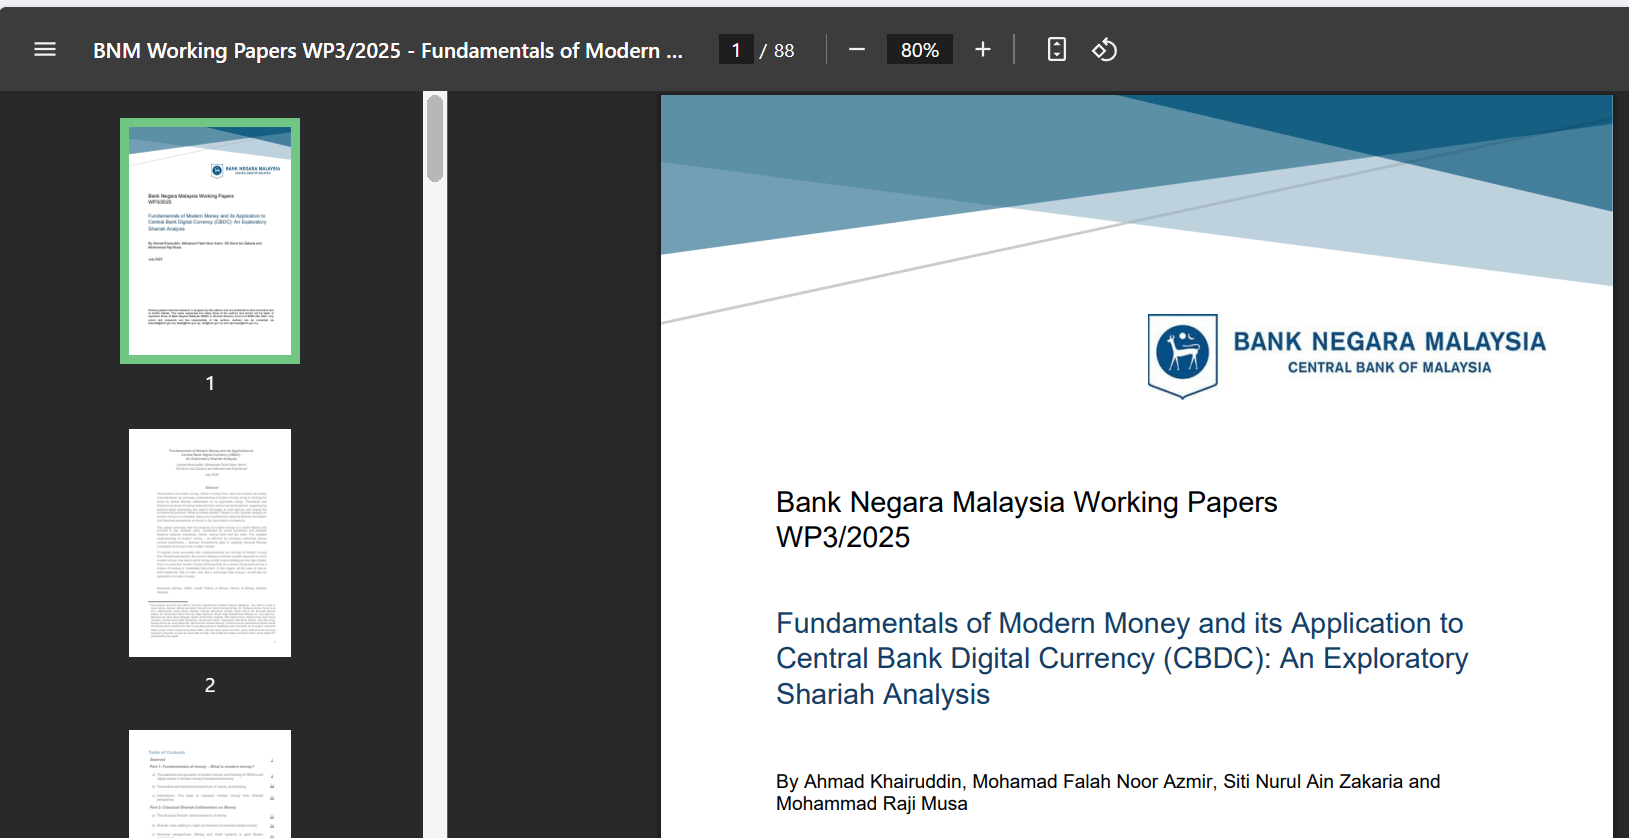Click the CENTRAL BANK OF MALAYSIA logo subtitle
Viewport: 1629px width, 838px height.
point(1389,368)
